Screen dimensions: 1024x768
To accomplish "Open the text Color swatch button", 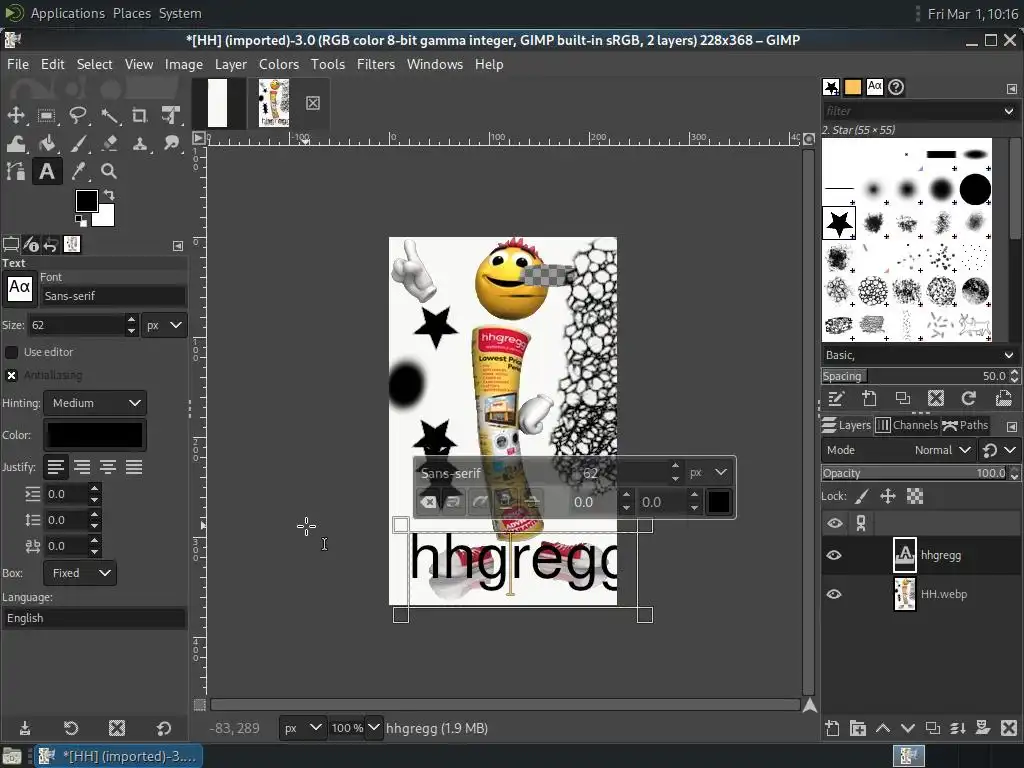I will coord(95,435).
